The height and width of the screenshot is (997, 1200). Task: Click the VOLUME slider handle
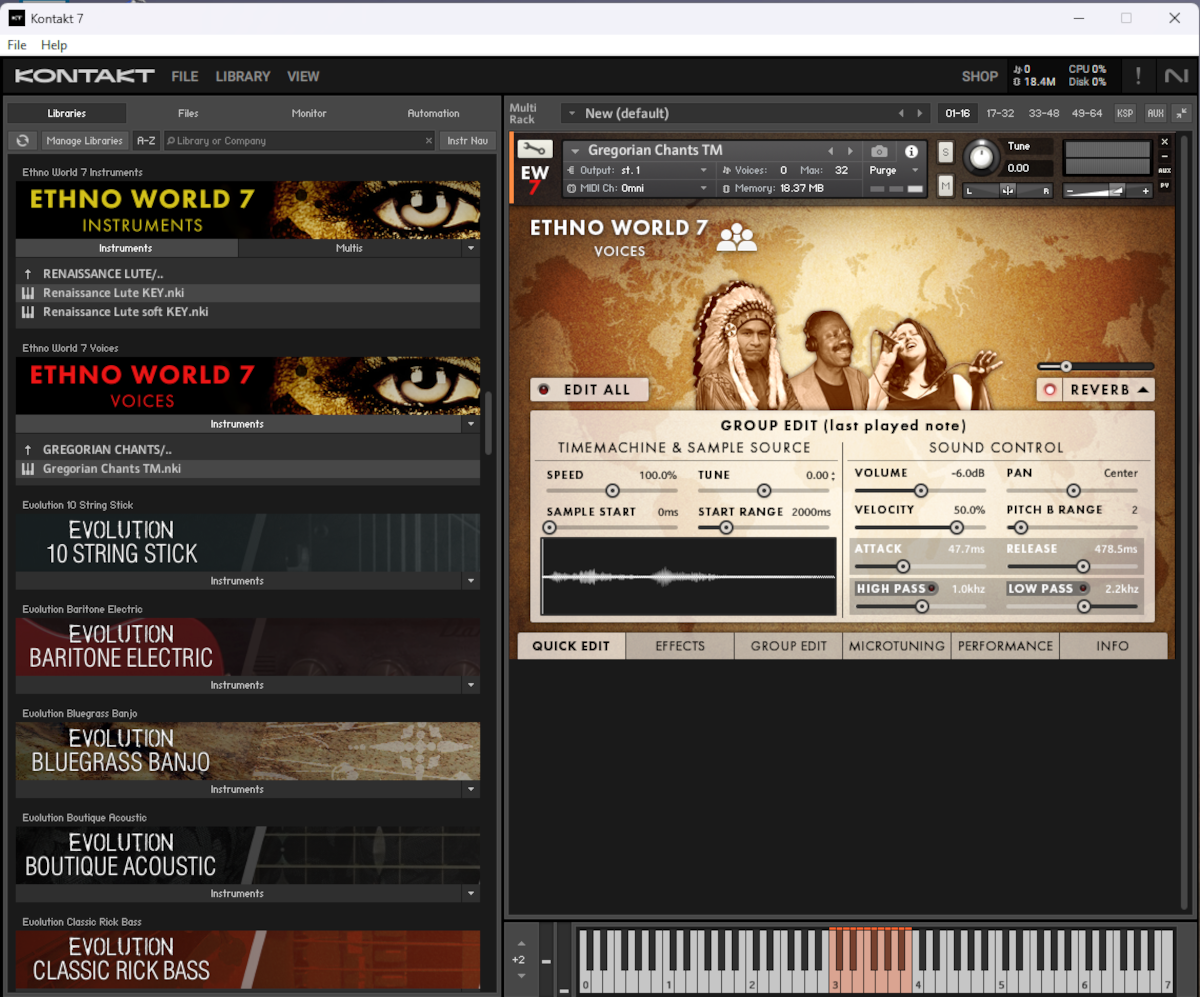pos(921,491)
